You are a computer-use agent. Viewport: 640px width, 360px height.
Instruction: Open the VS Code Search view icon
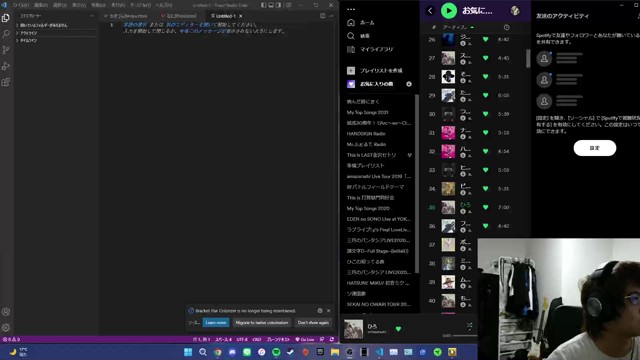(x=6, y=34)
